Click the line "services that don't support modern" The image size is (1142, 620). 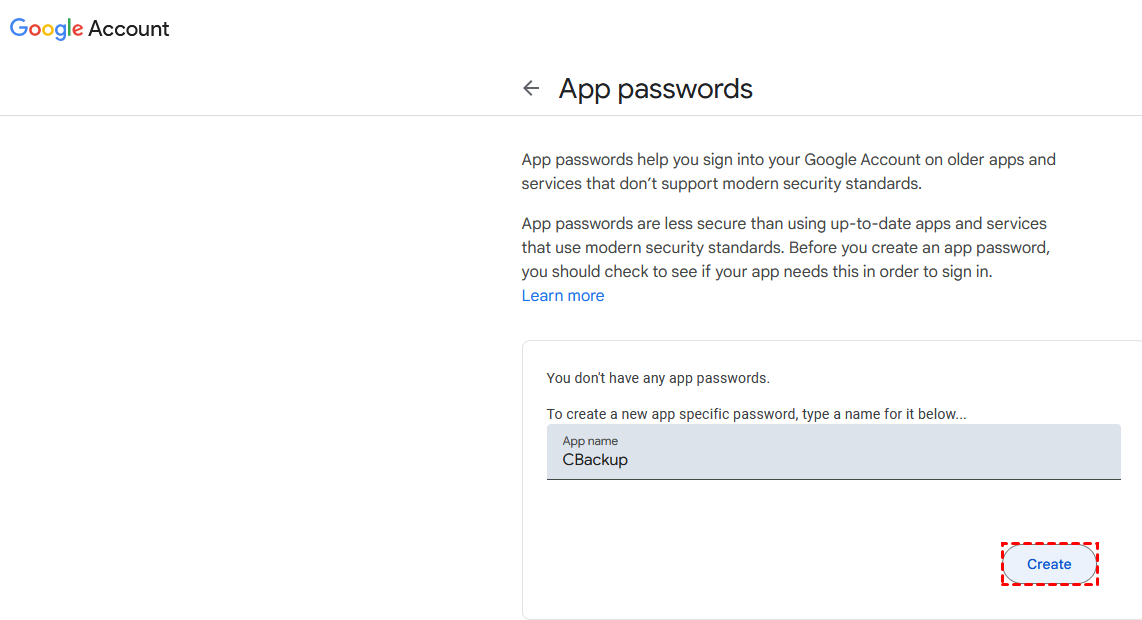click(x=720, y=183)
